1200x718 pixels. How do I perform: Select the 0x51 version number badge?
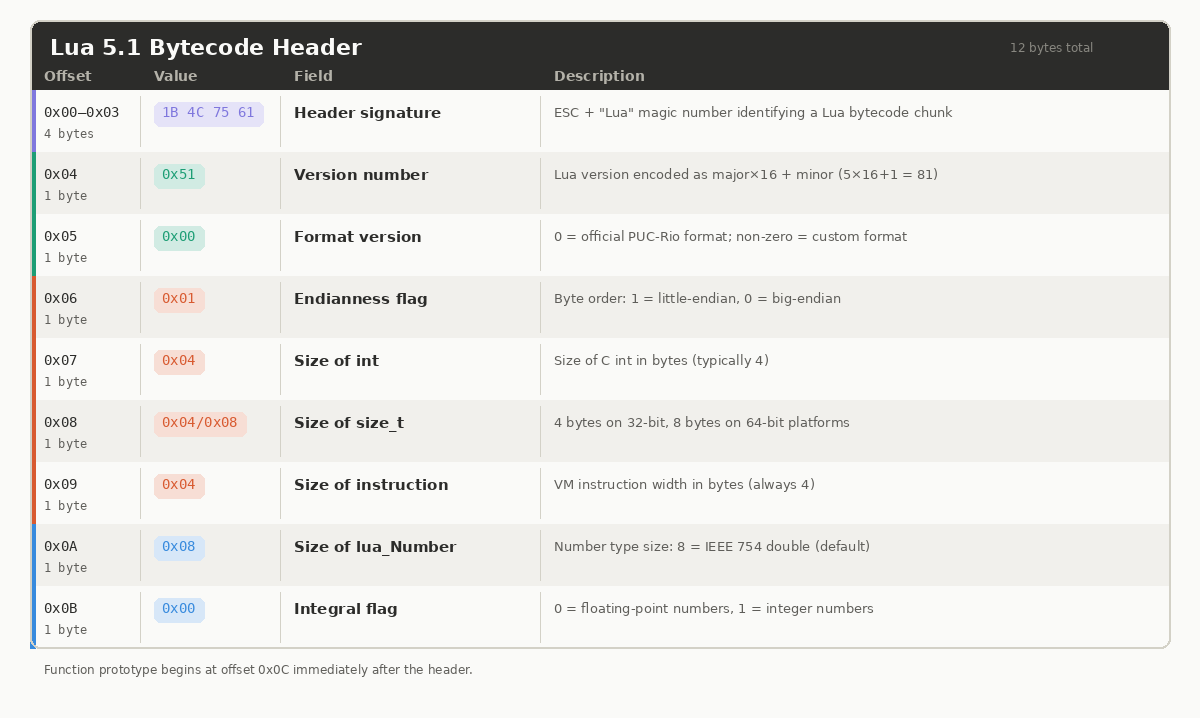179,174
